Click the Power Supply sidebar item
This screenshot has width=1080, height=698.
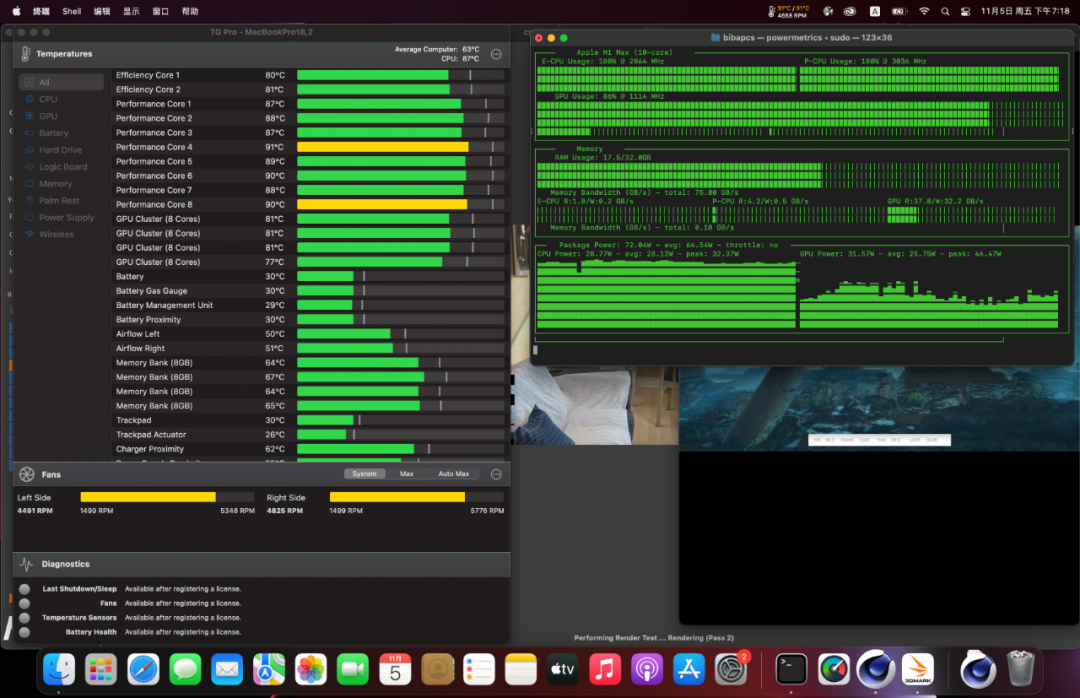[66, 217]
